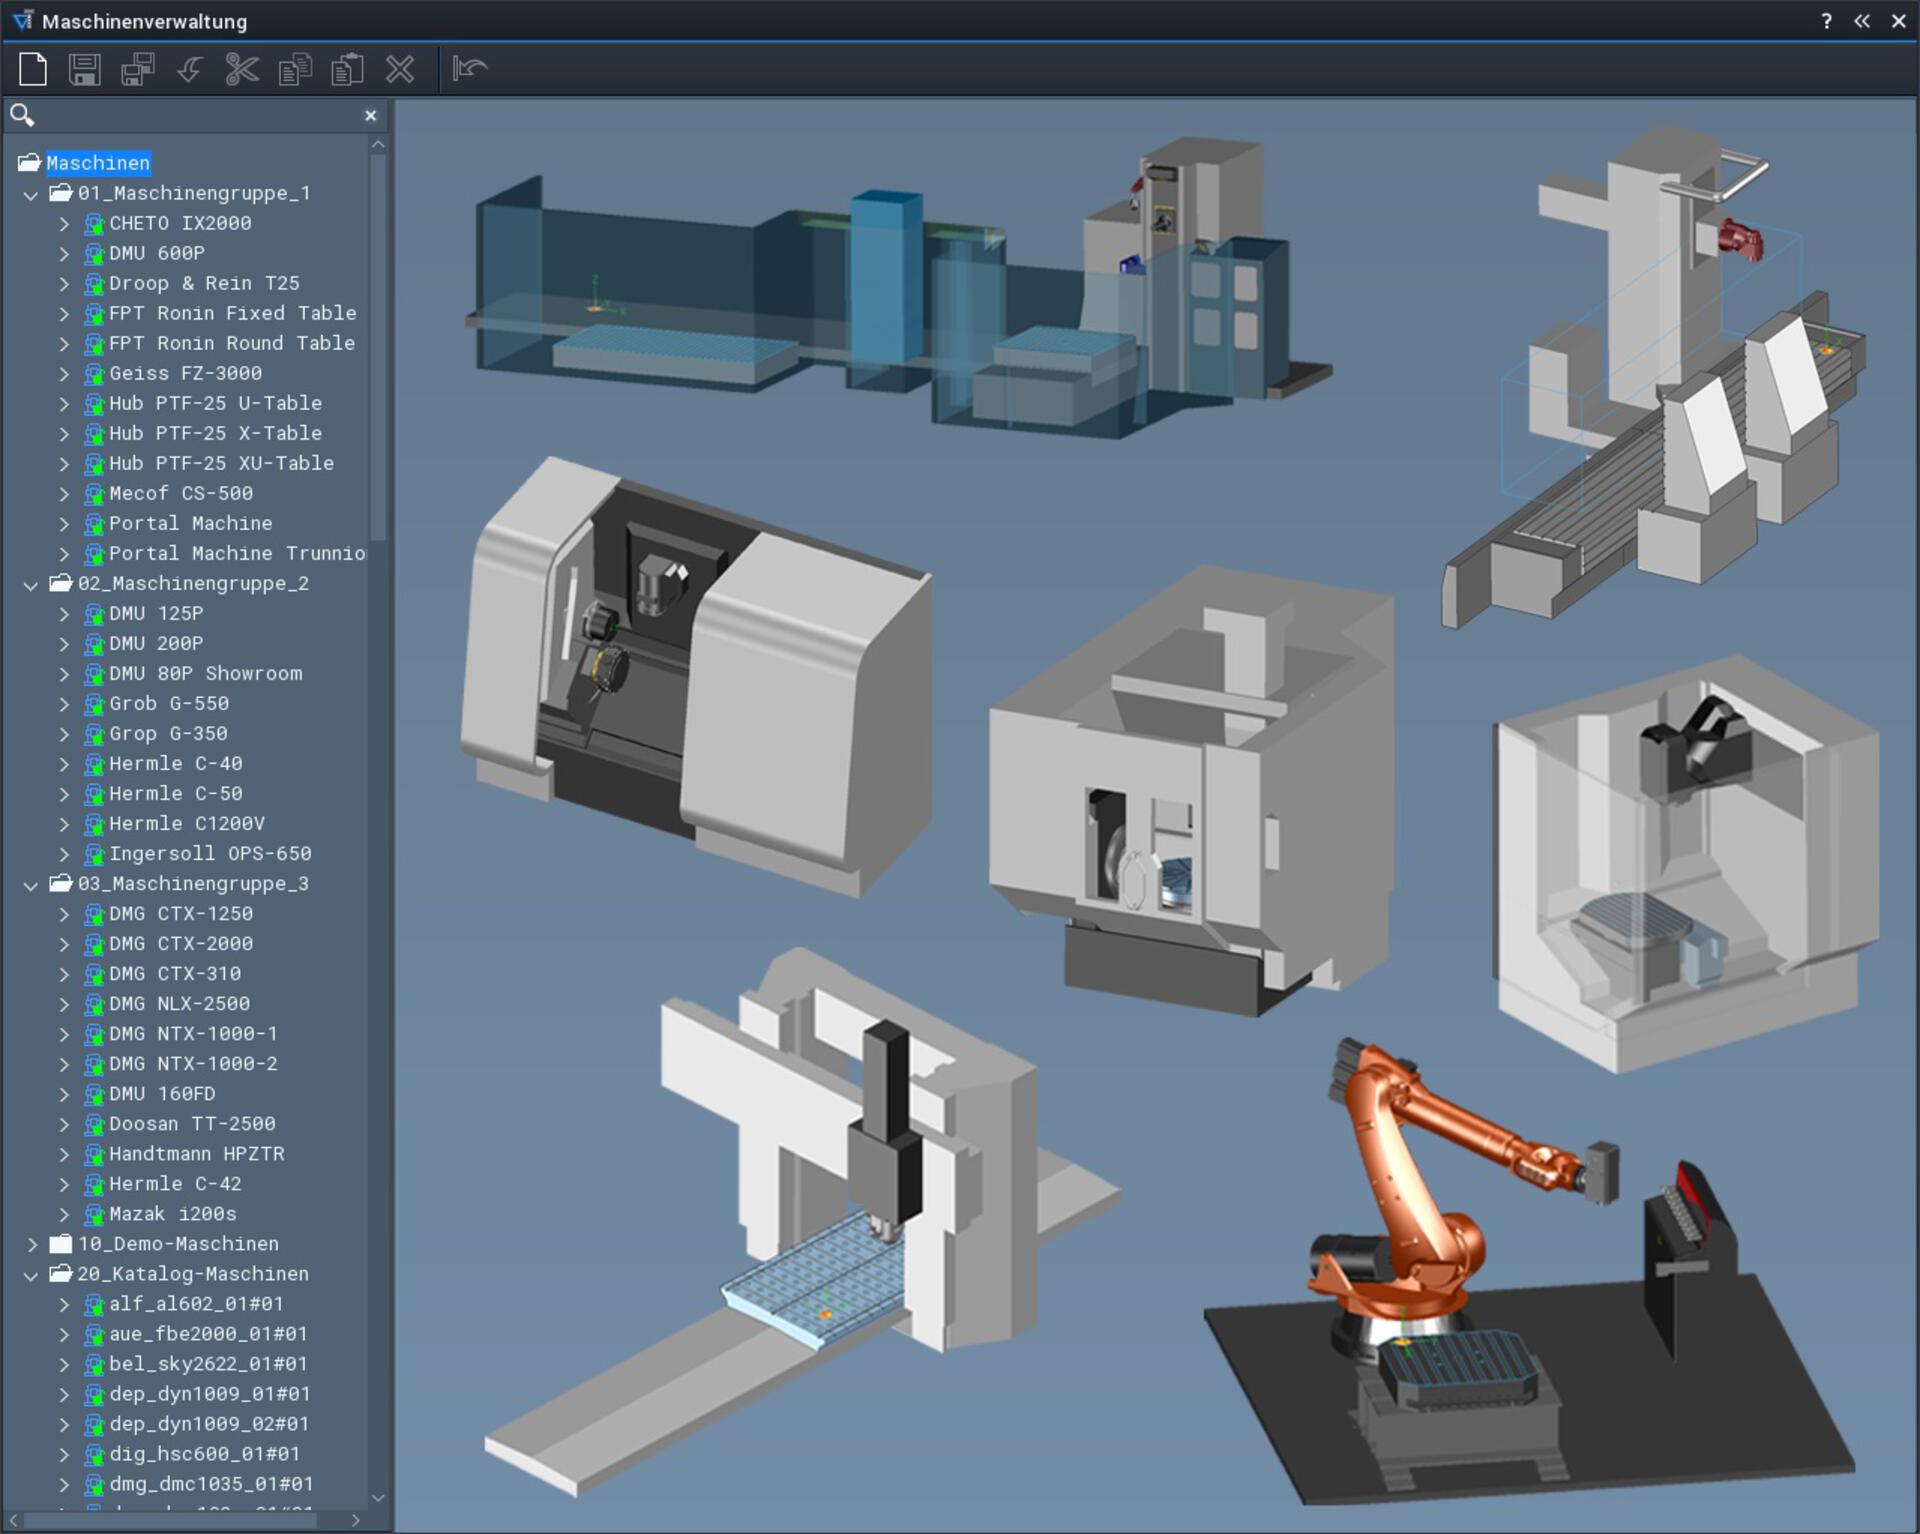This screenshot has width=1920, height=1534.
Task: Click the Save floppy disk icon
Action: pyautogui.click(x=85, y=69)
